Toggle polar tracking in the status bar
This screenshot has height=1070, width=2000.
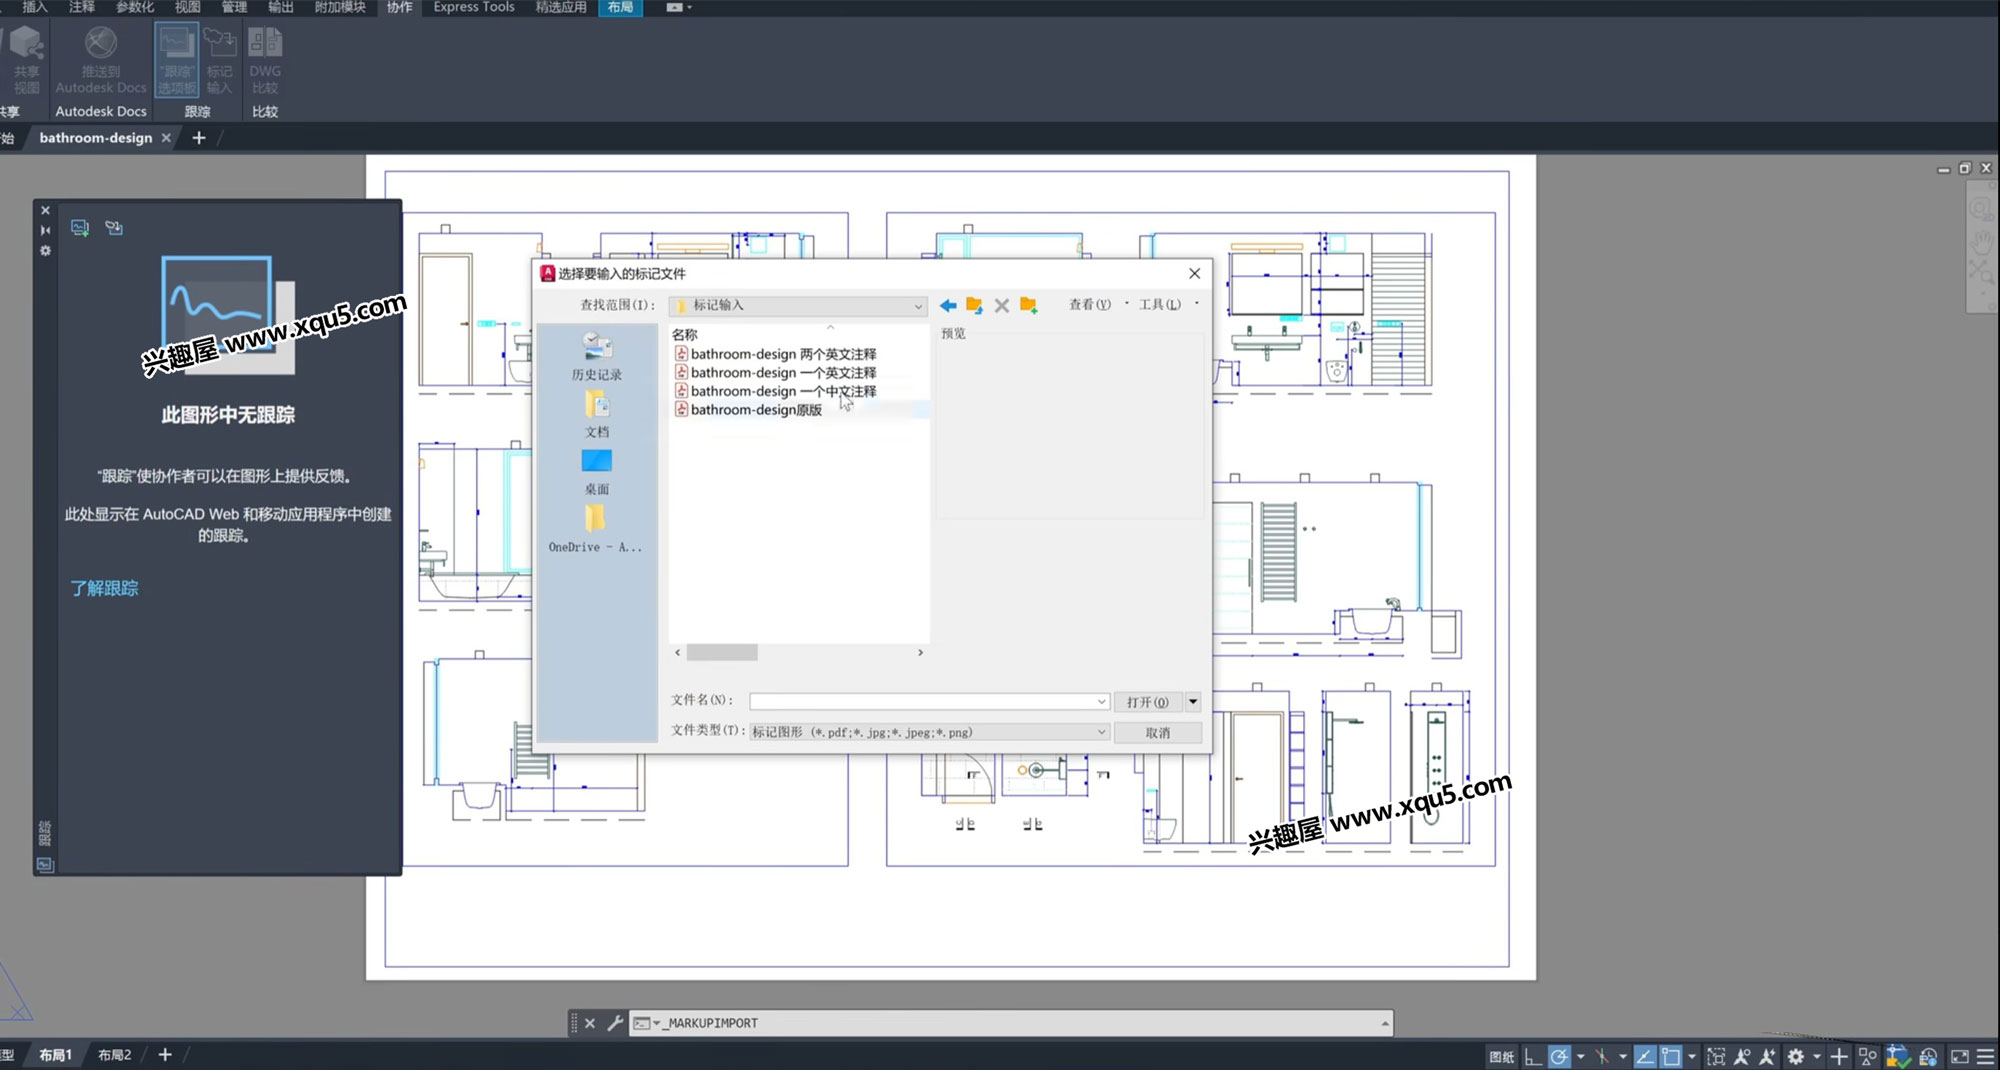(x=1559, y=1056)
